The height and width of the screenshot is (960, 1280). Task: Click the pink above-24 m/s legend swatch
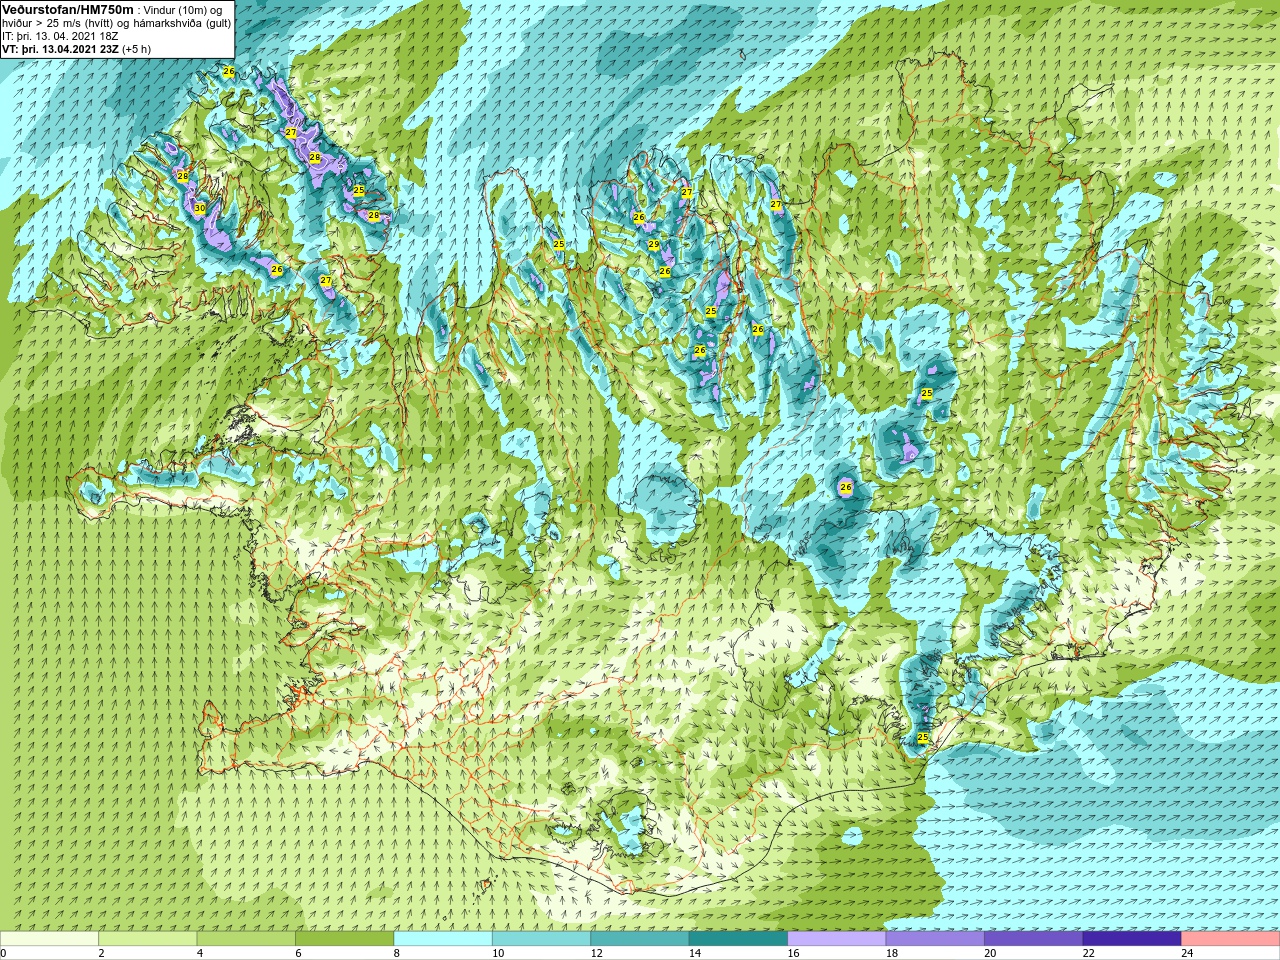tap(1231, 939)
